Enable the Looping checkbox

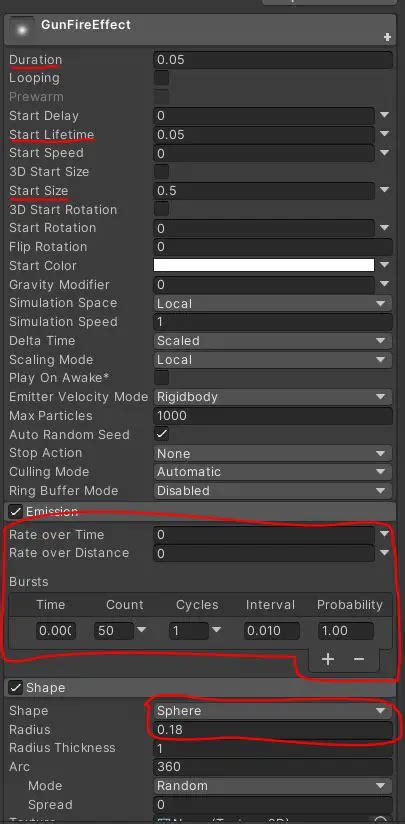pyautogui.click(x=161, y=78)
